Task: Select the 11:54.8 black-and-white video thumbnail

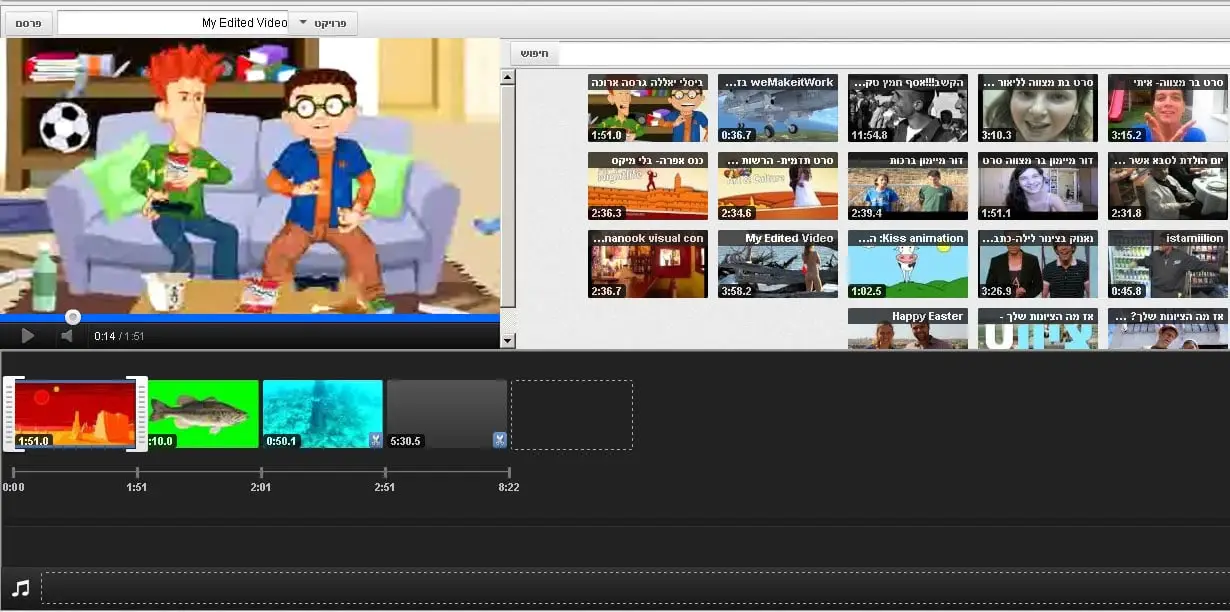Action: coord(908,108)
